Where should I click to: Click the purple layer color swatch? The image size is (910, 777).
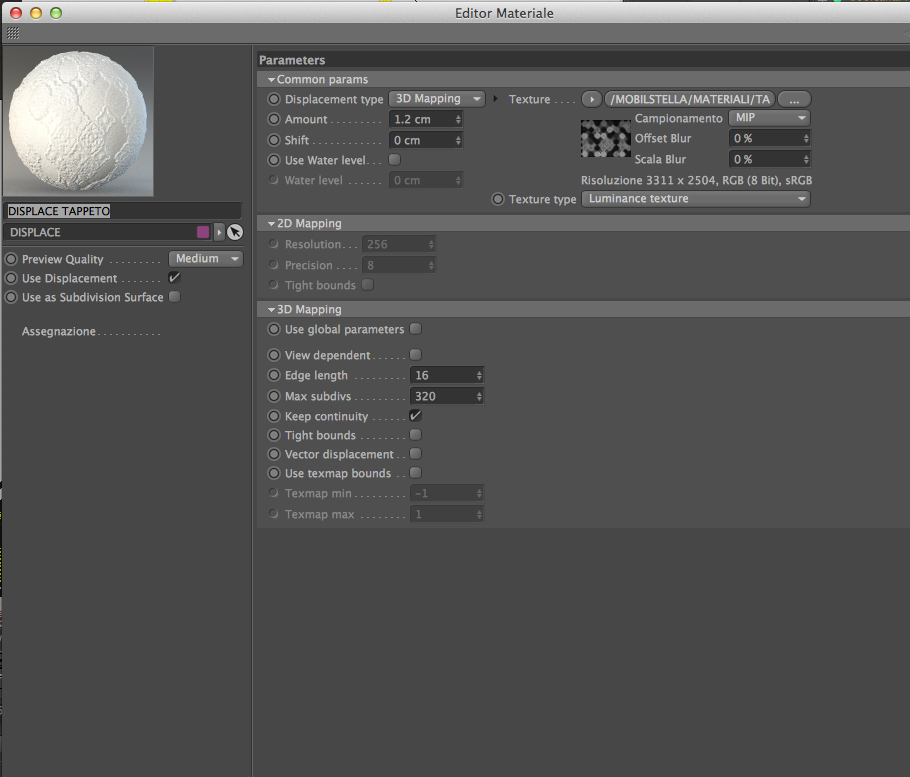click(x=203, y=232)
